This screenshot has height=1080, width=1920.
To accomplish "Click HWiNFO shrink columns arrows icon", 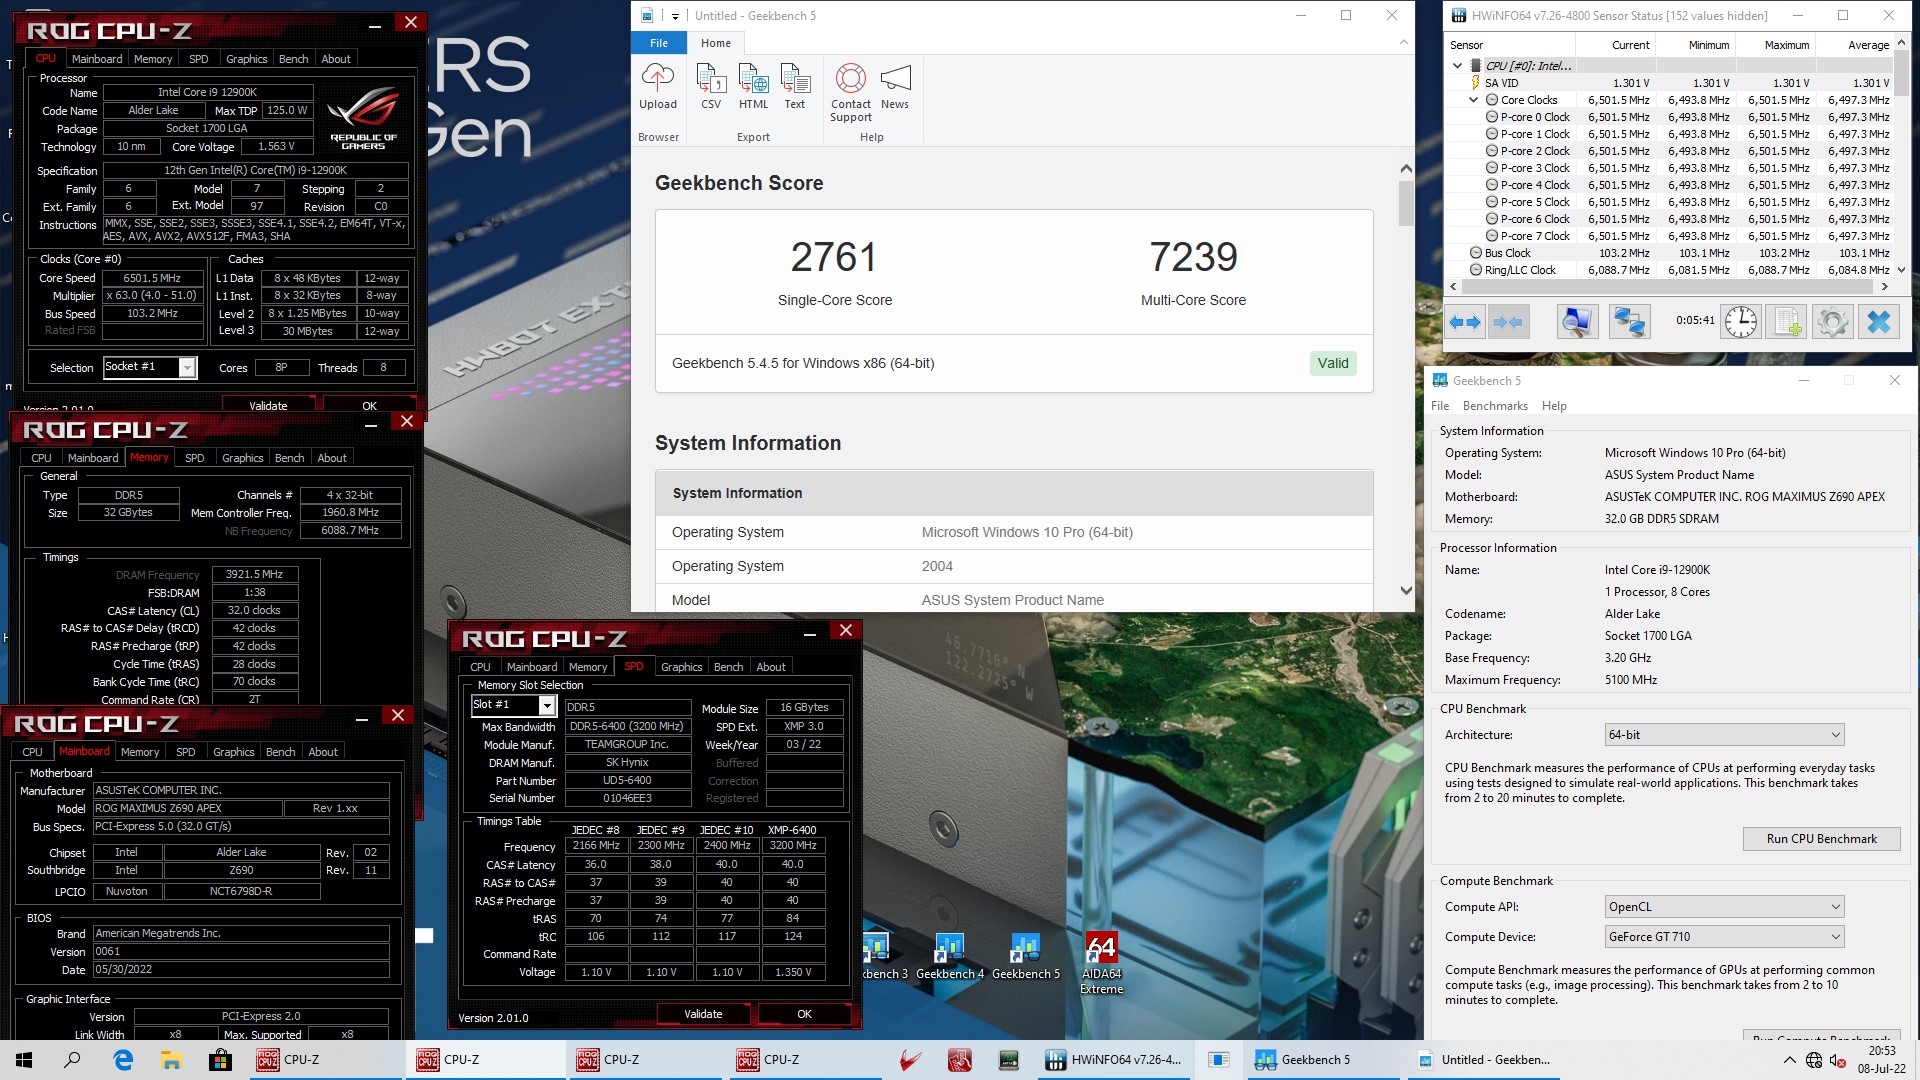I will coord(1507,321).
